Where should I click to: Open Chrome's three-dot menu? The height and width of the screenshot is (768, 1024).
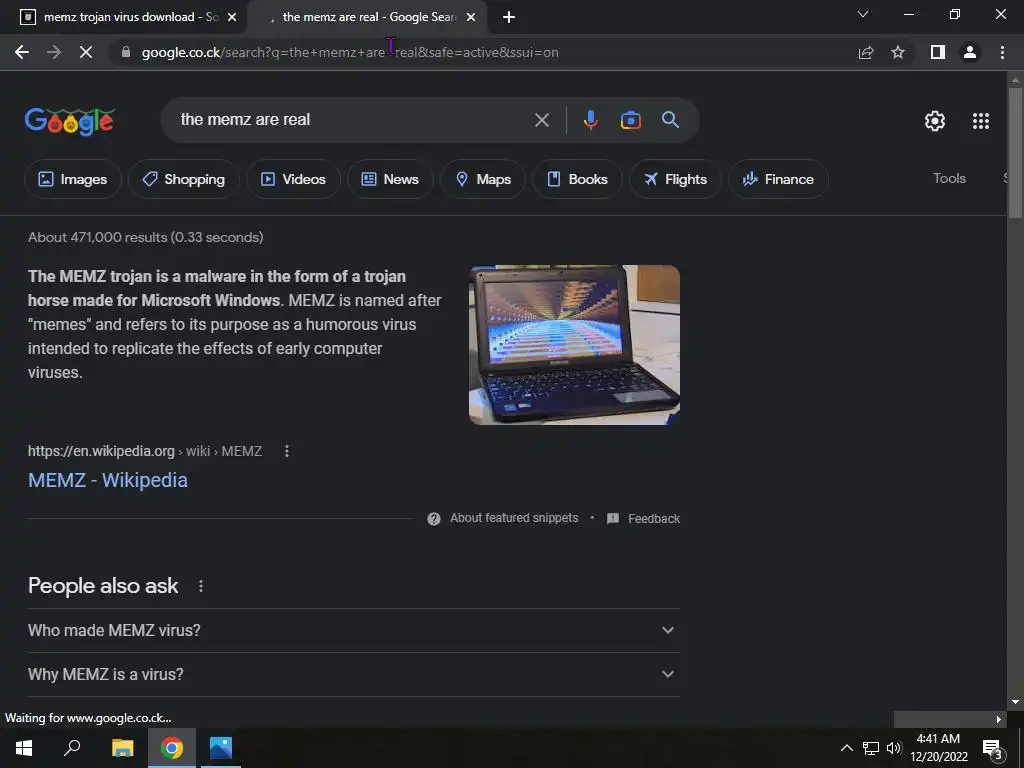tap(1002, 52)
